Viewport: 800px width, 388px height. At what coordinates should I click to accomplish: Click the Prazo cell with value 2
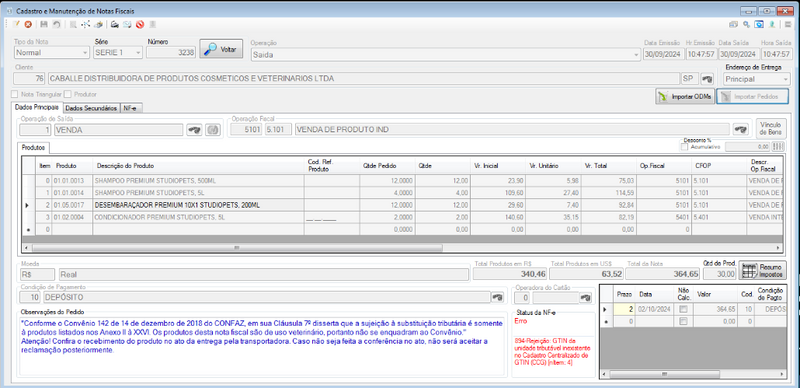pyautogui.click(x=624, y=309)
